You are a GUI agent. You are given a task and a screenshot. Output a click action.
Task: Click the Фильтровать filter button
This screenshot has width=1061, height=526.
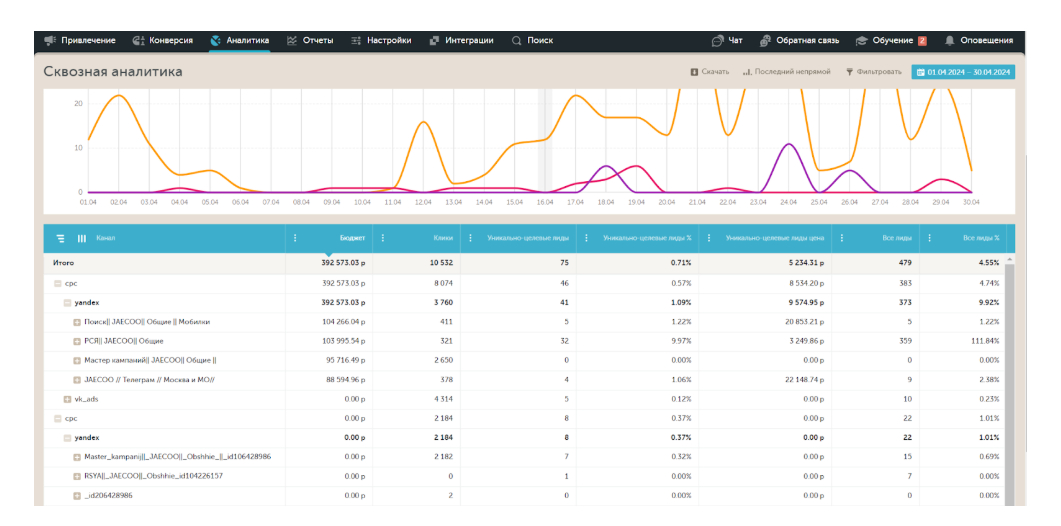point(873,72)
